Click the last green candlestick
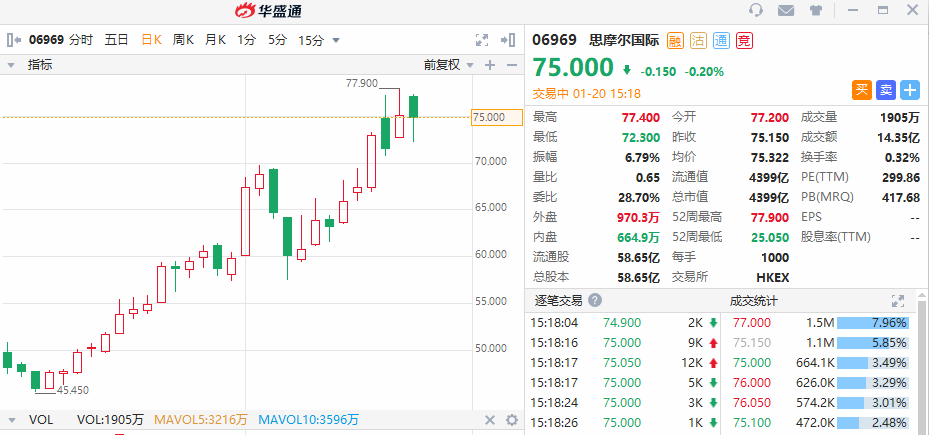 coord(414,107)
